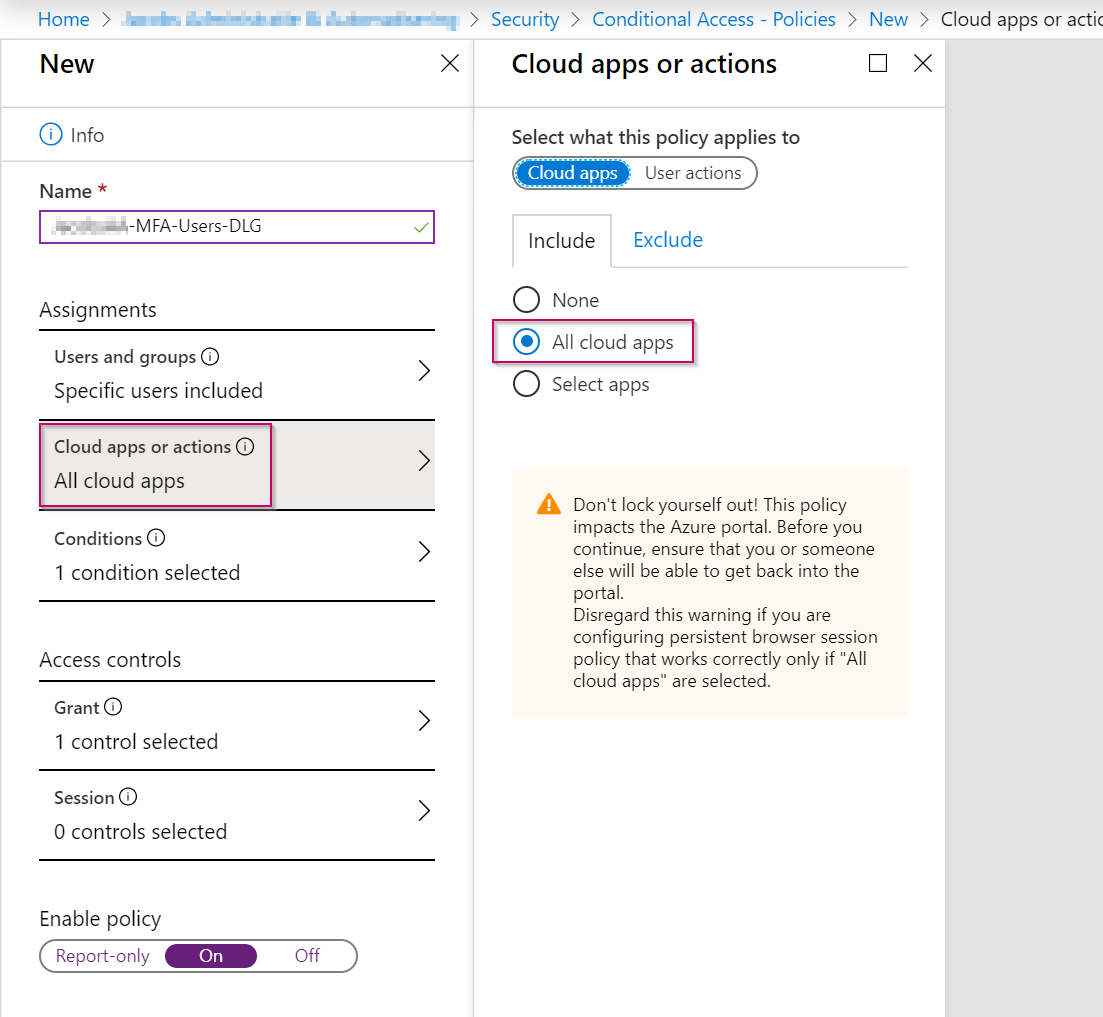Image resolution: width=1103 pixels, height=1017 pixels.
Task: Open the Include tab
Action: (561, 240)
